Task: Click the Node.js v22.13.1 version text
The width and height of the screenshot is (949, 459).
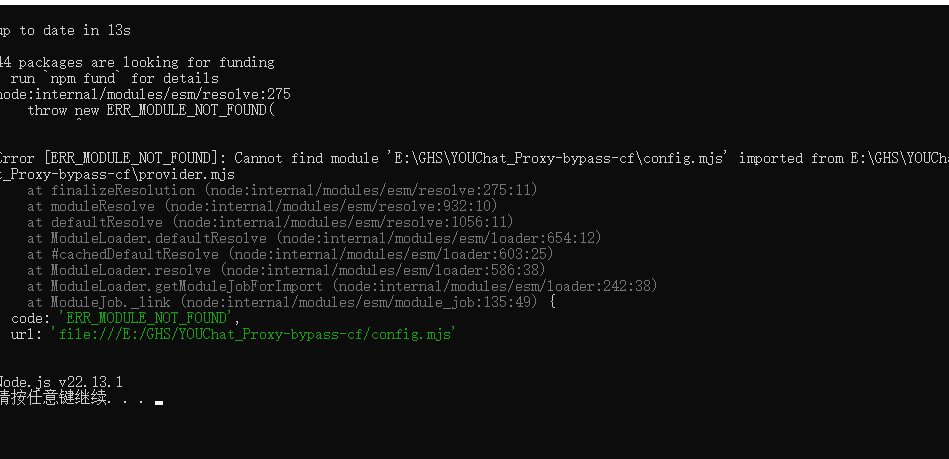Action: 61,382
